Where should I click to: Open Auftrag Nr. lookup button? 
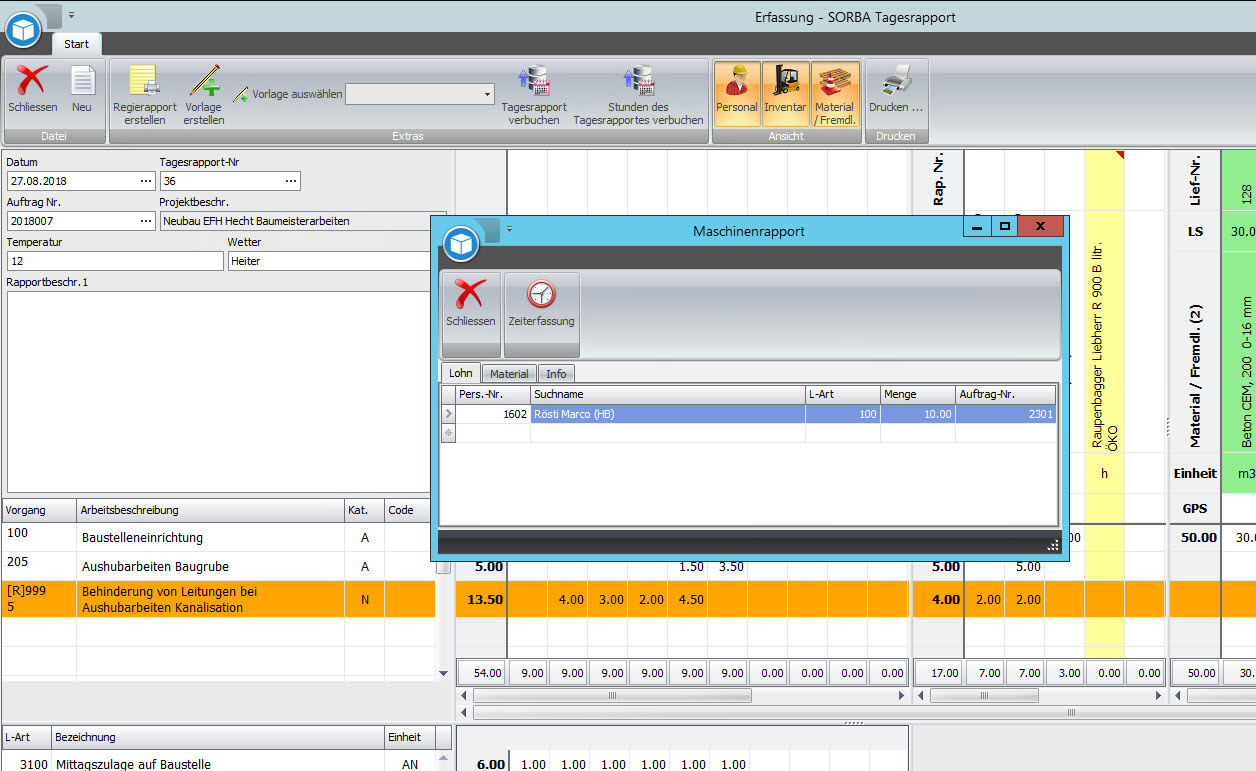click(x=146, y=221)
